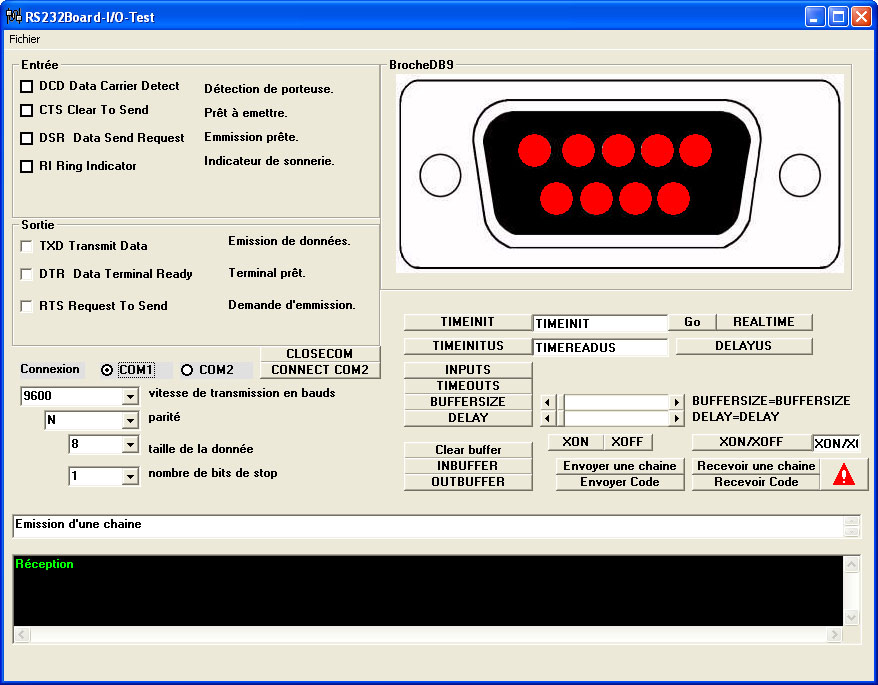Select the COM1 radio button

(x=107, y=370)
